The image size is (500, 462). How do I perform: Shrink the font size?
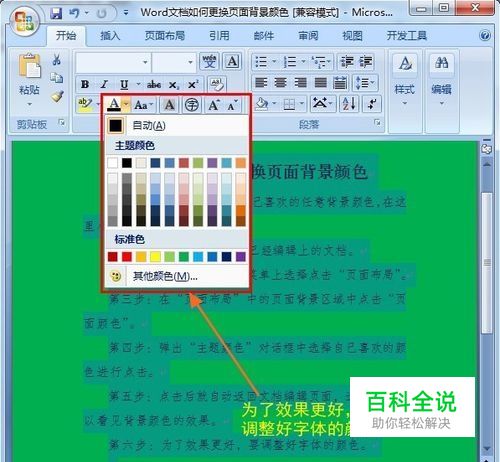pos(232,105)
